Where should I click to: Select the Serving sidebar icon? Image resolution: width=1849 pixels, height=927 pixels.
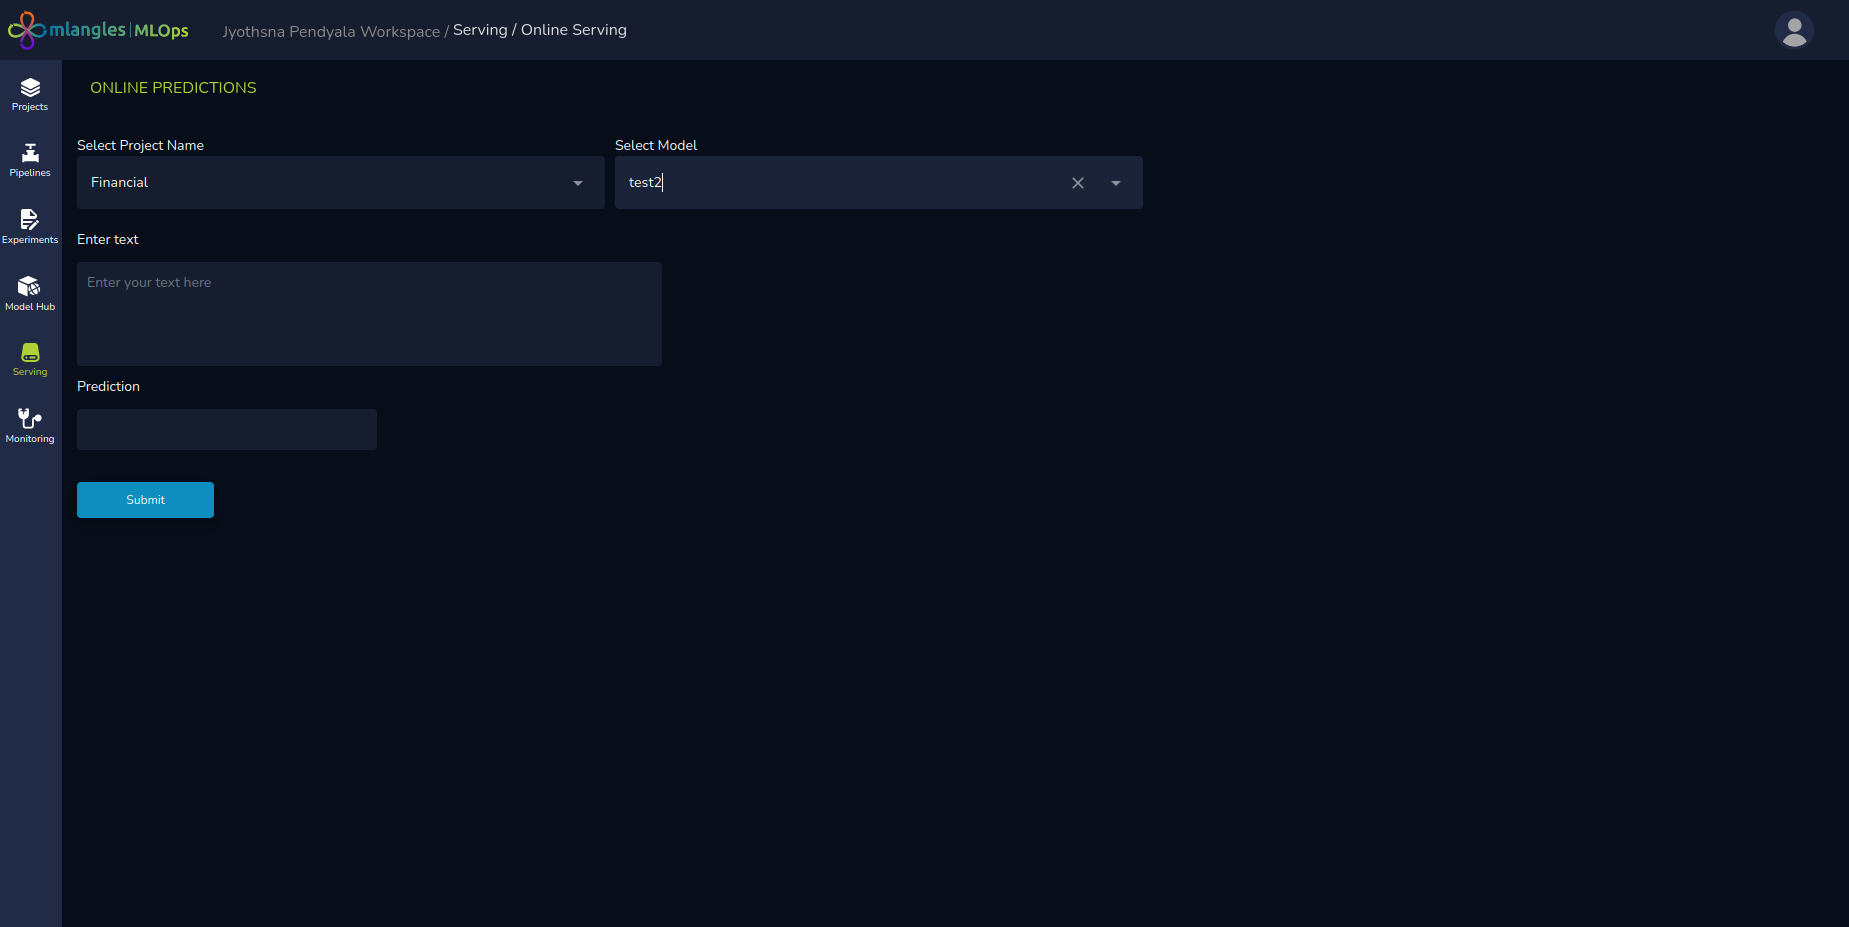pos(30,360)
